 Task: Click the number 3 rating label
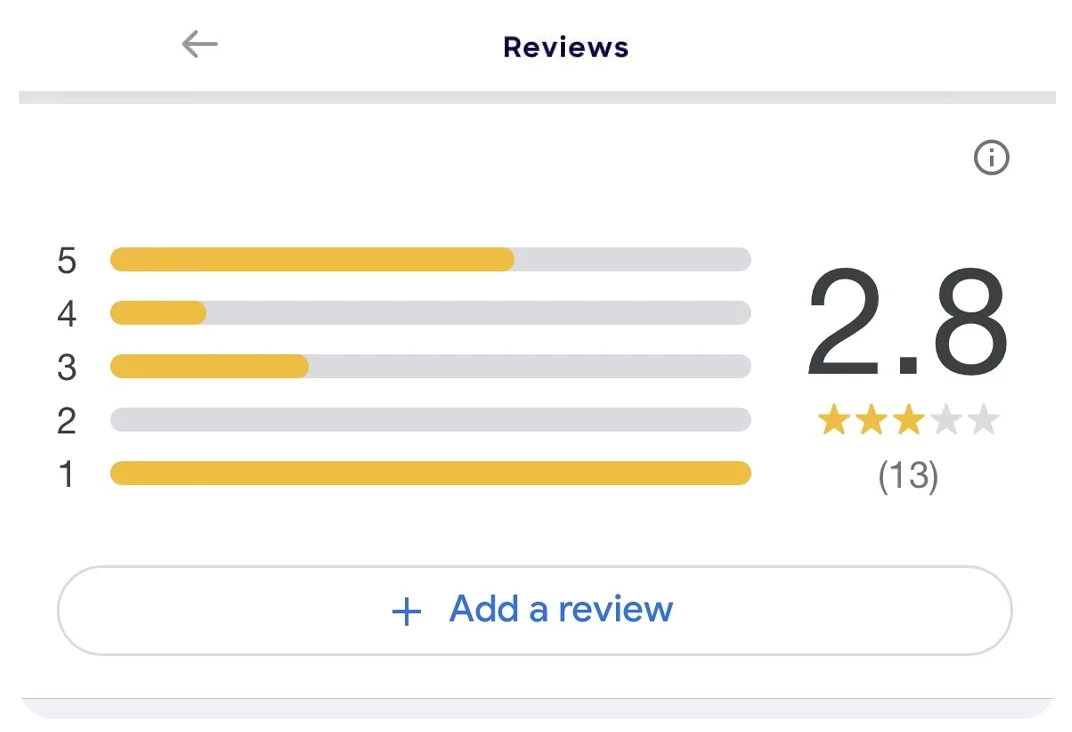point(67,367)
